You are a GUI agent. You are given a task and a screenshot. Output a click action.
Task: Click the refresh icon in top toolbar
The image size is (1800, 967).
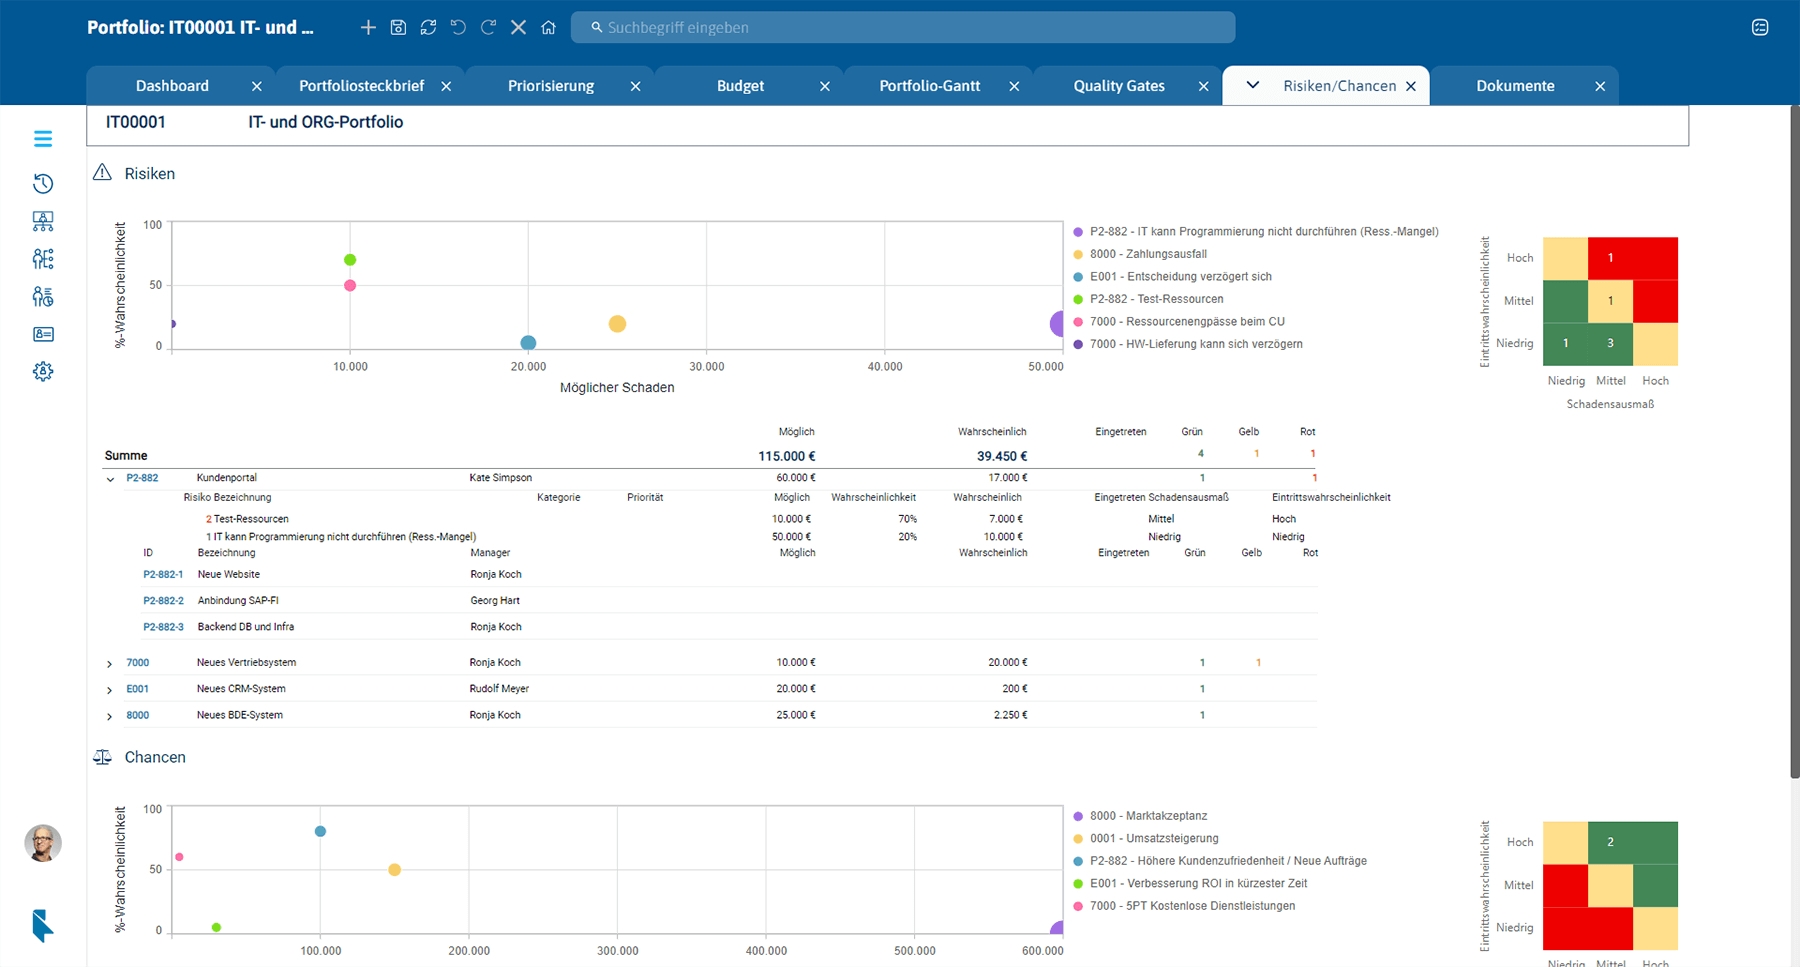tap(428, 28)
